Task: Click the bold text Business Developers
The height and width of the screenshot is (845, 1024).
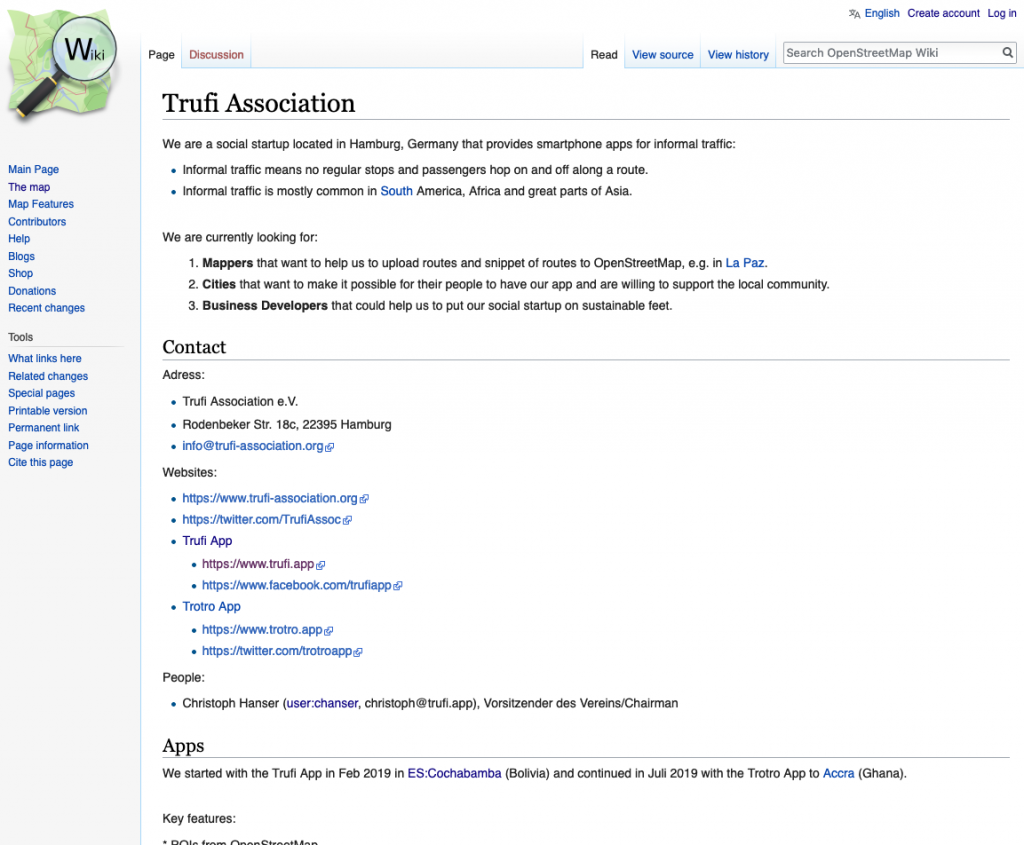Action: [264, 306]
